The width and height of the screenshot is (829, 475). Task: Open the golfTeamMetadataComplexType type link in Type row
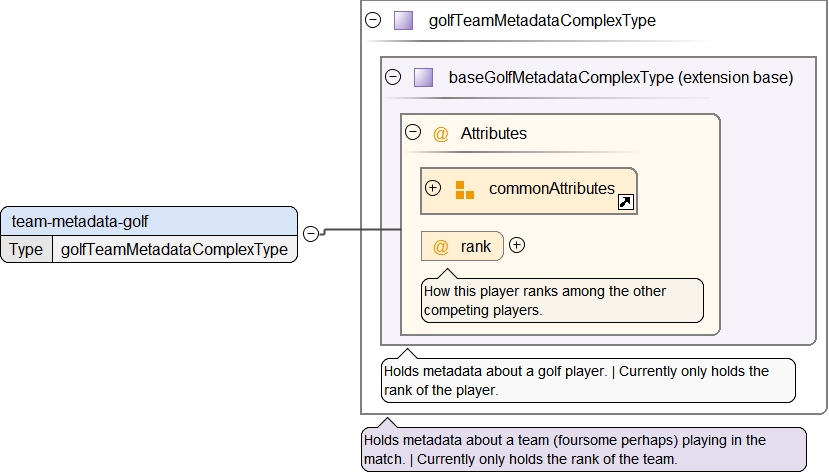tap(174, 250)
